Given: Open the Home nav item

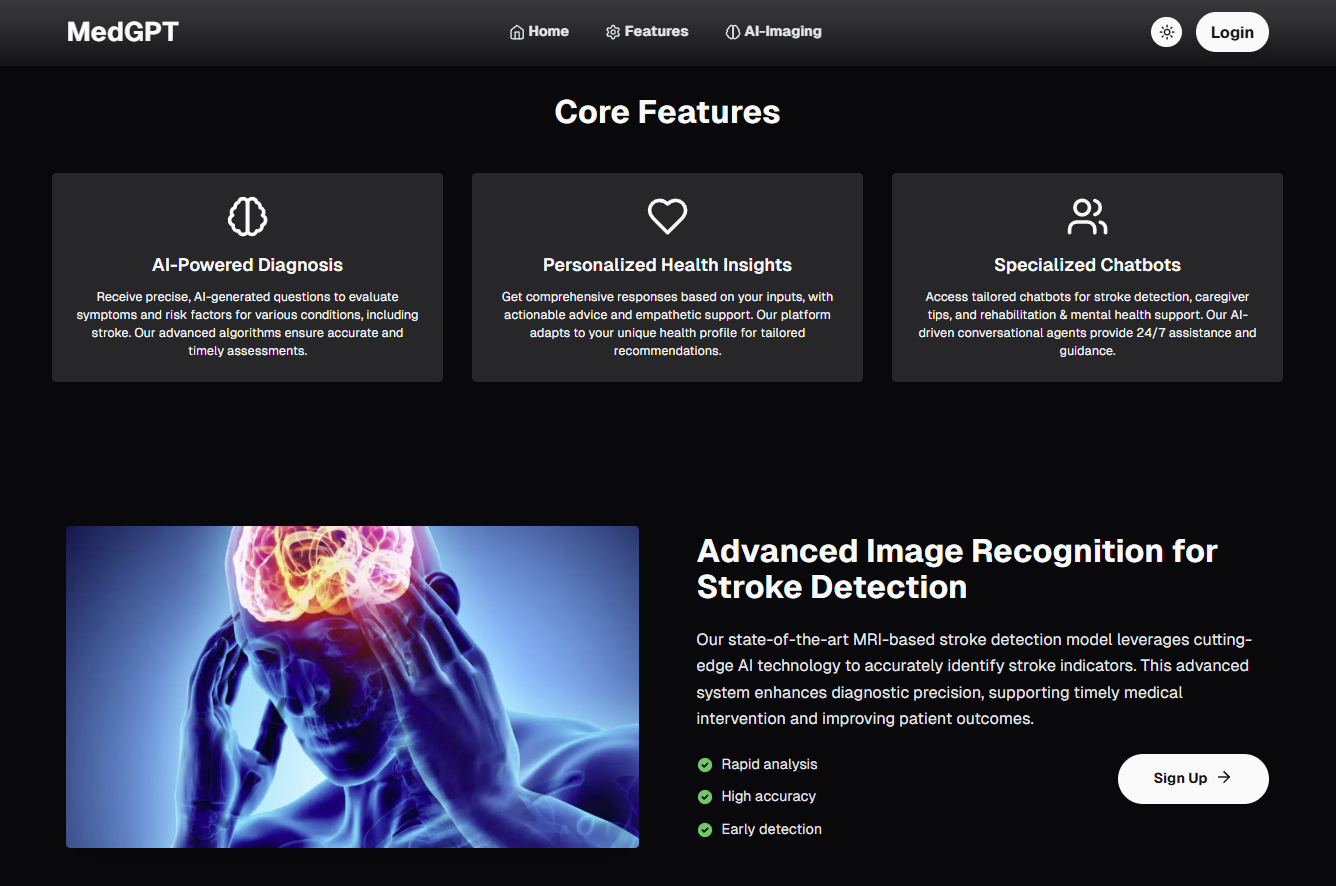Looking at the screenshot, I should 540,32.
